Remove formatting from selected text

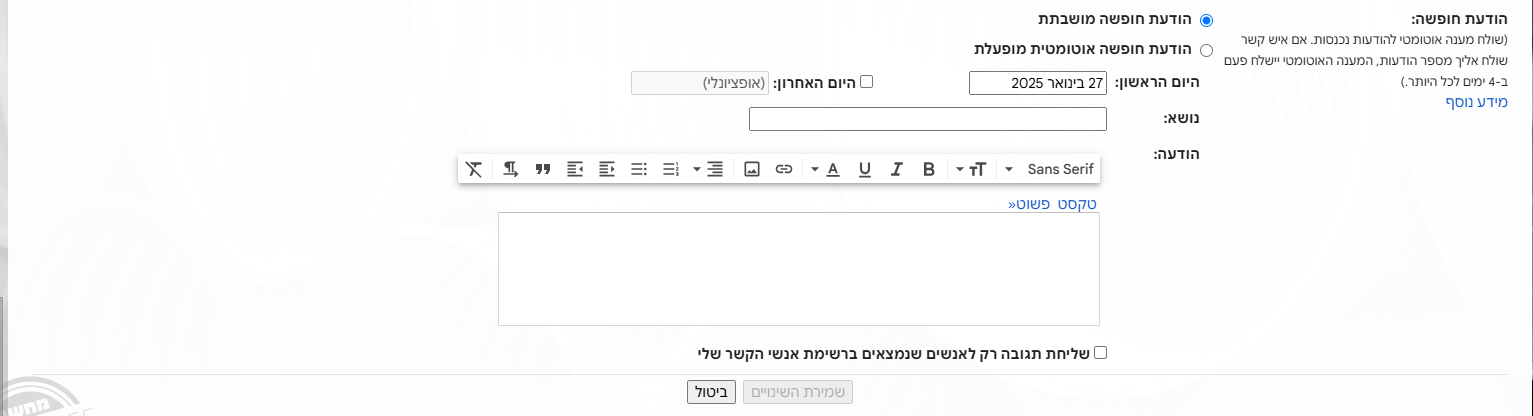click(474, 170)
